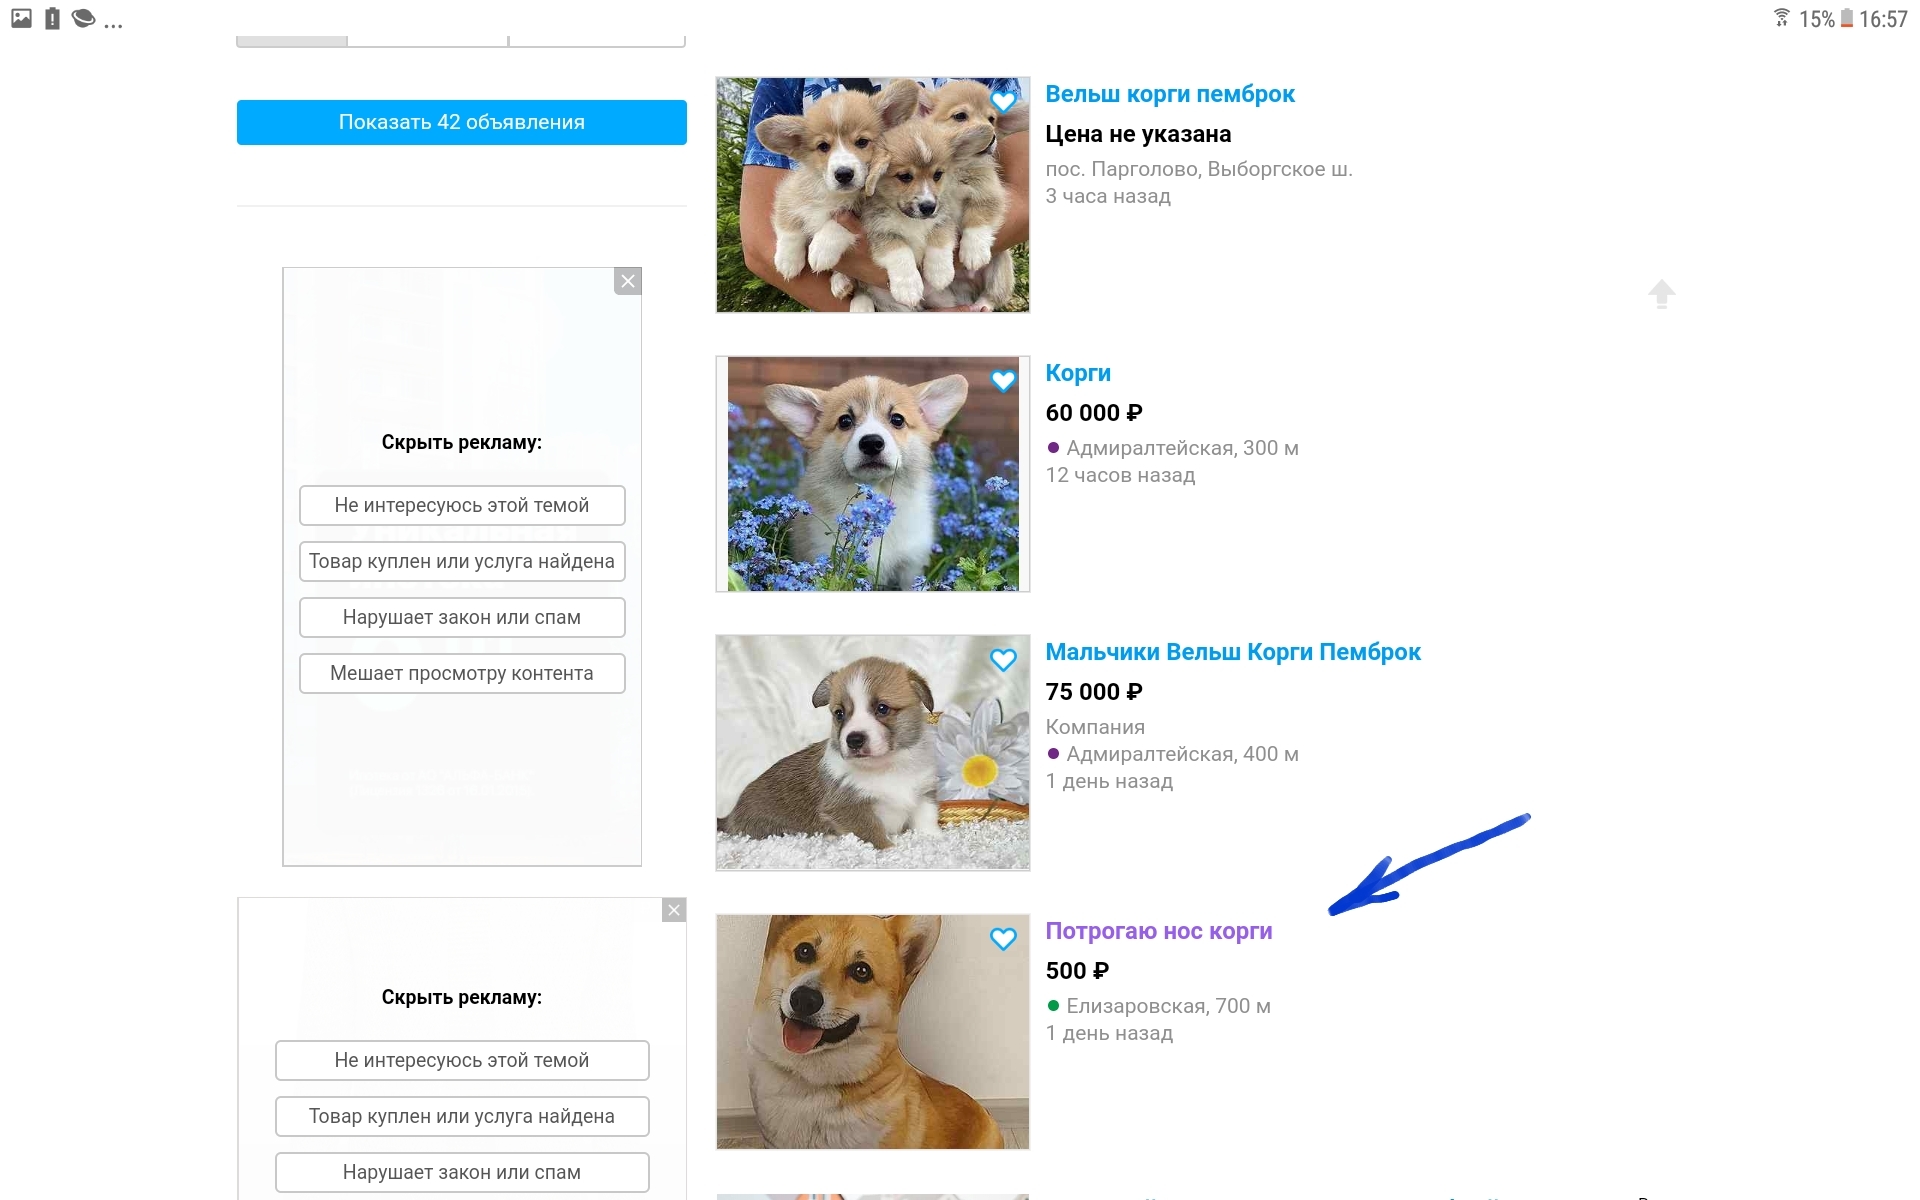
Task: Close the upper ad panel
Action: tap(628, 281)
